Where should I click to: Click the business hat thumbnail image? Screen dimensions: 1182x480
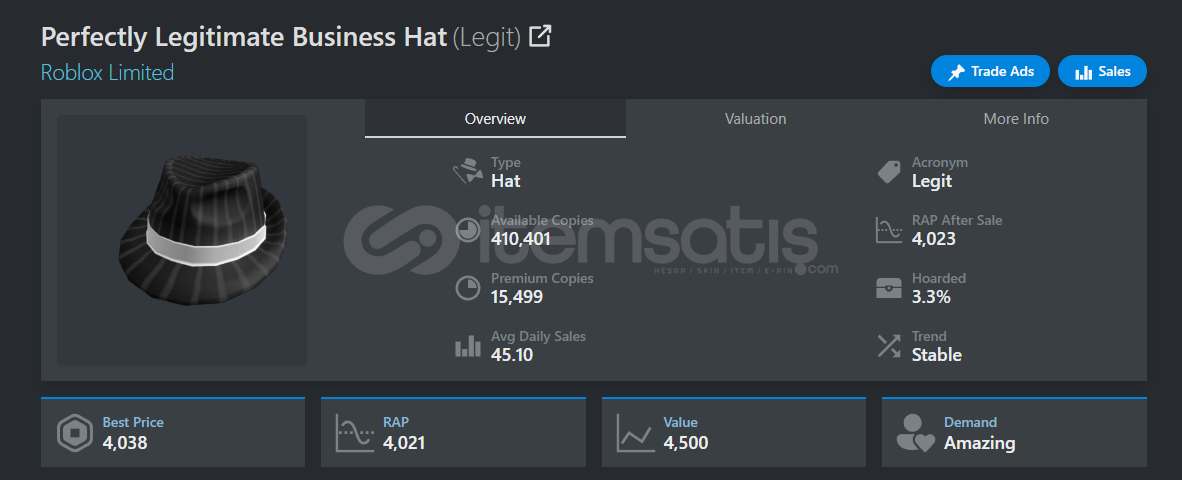point(182,240)
